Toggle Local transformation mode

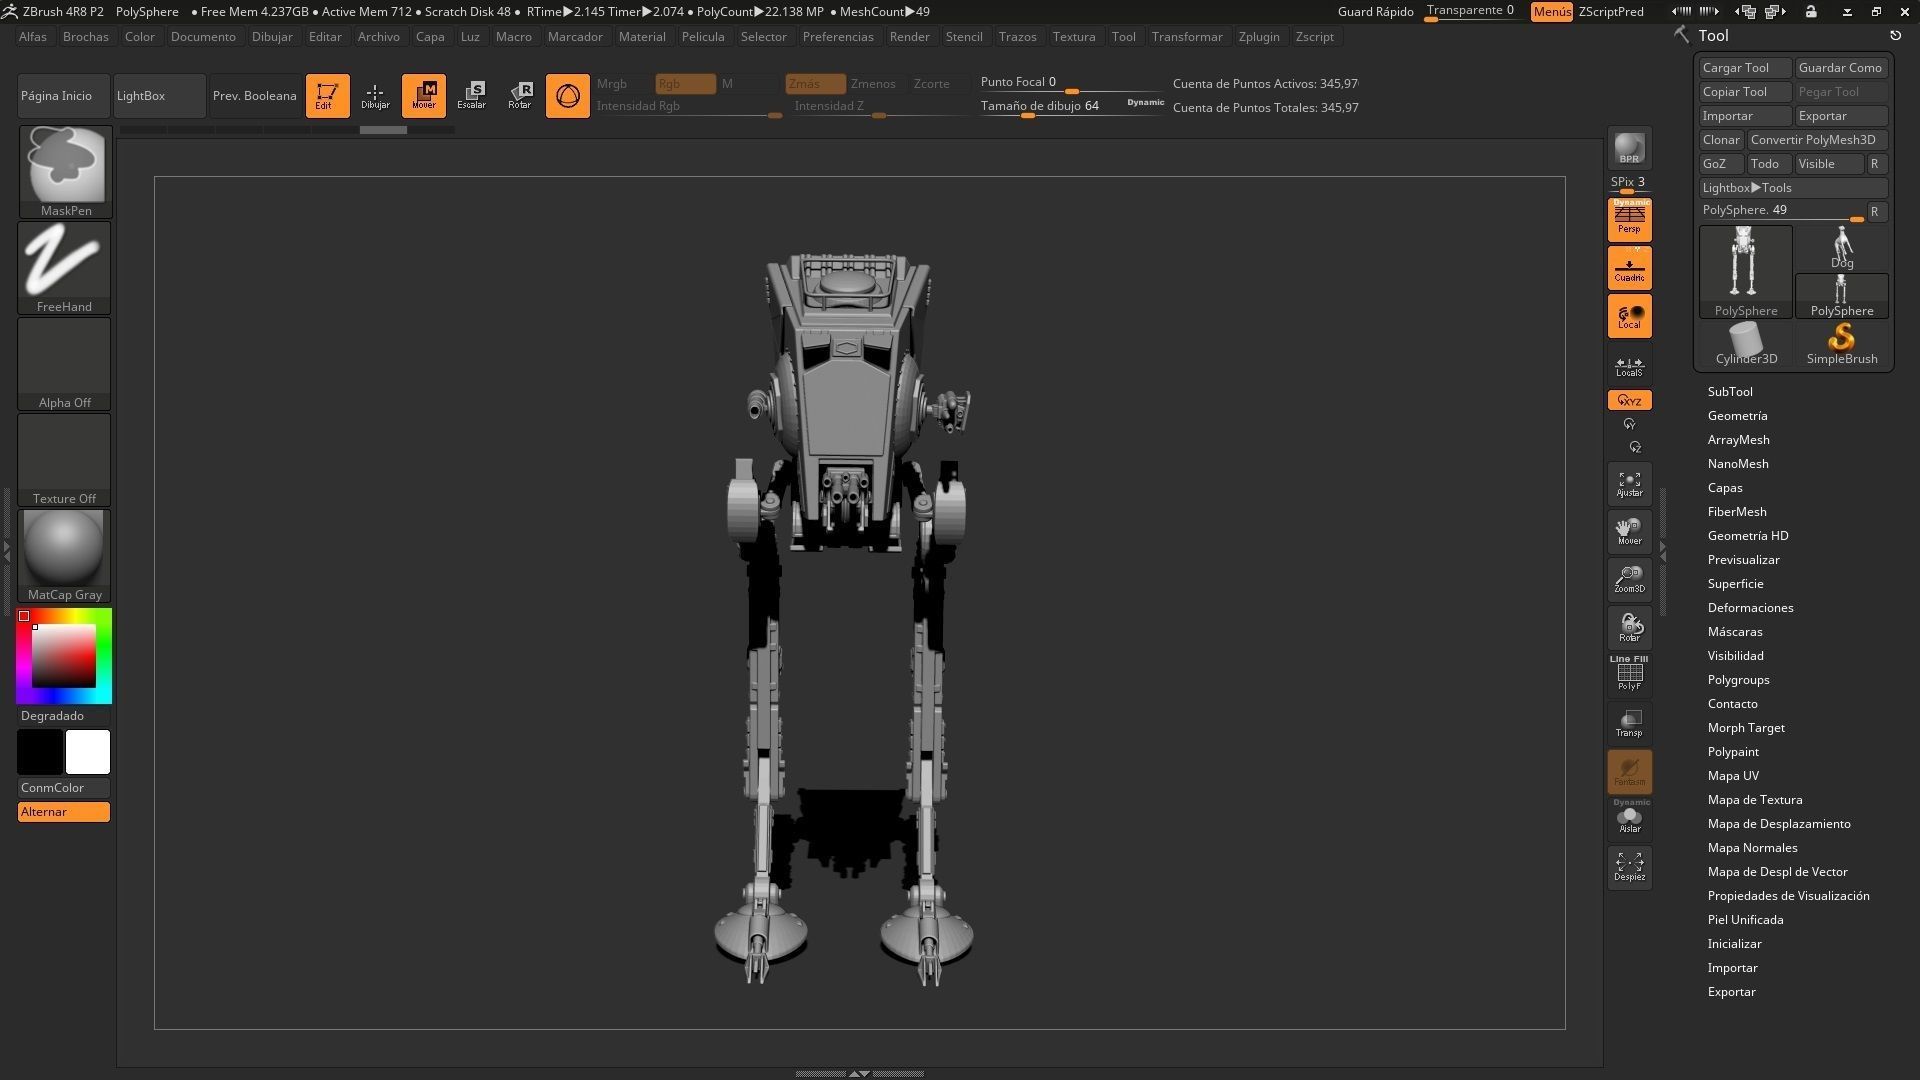click(1629, 316)
